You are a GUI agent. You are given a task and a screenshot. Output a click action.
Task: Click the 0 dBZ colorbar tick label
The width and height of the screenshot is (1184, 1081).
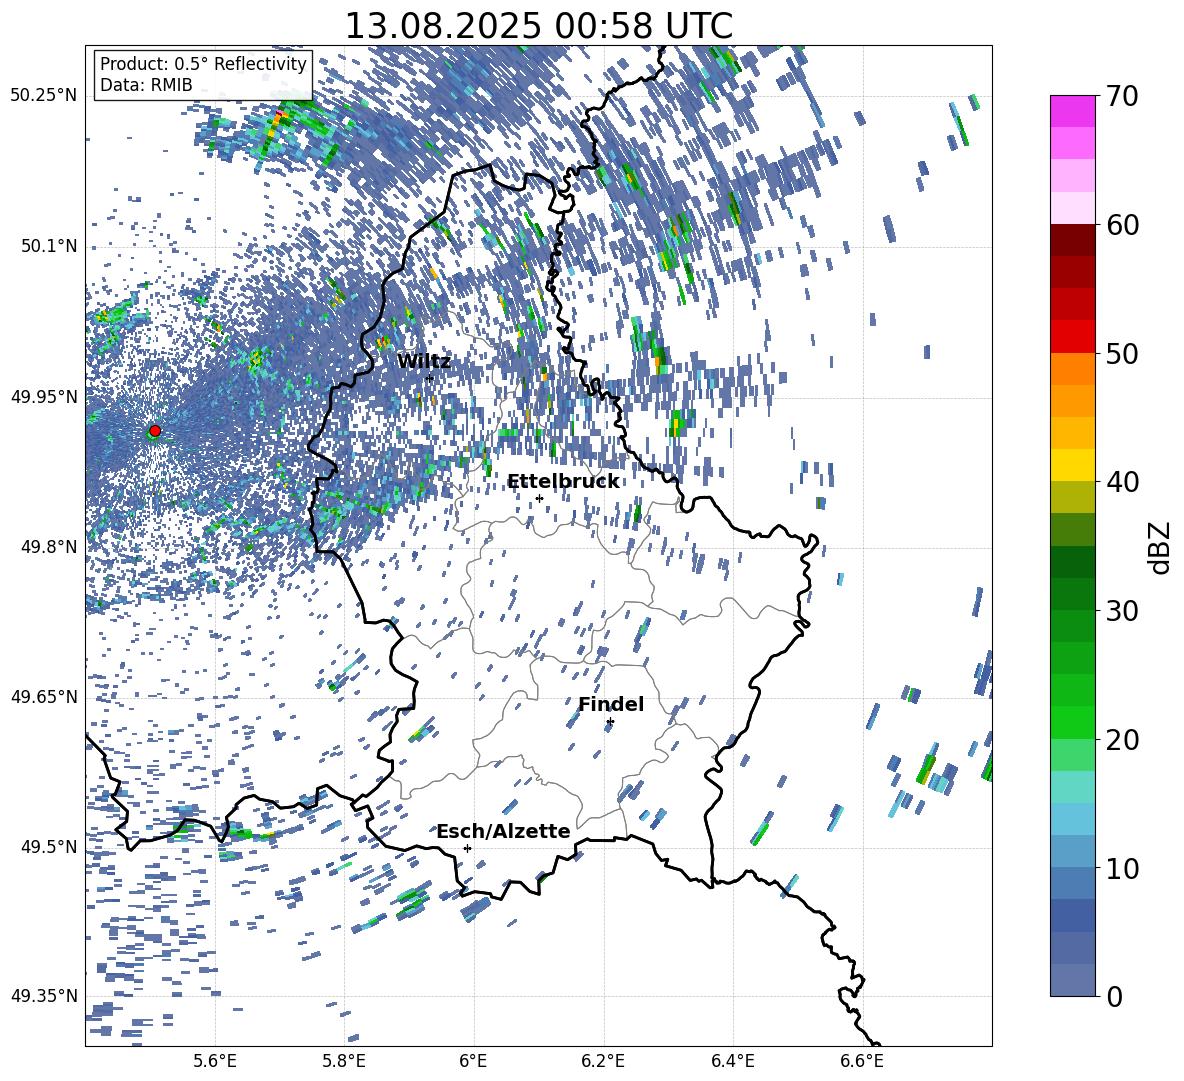point(1114,996)
